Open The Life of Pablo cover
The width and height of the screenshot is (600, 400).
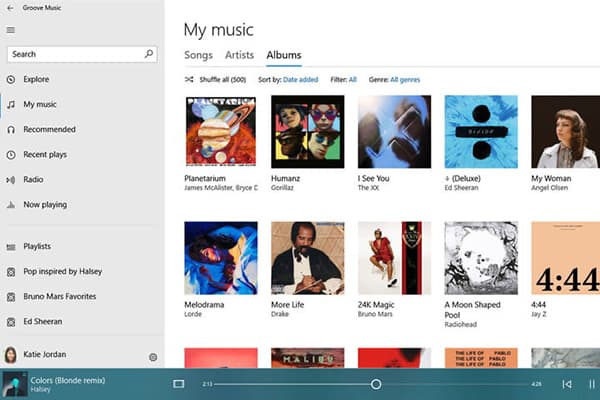481,358
